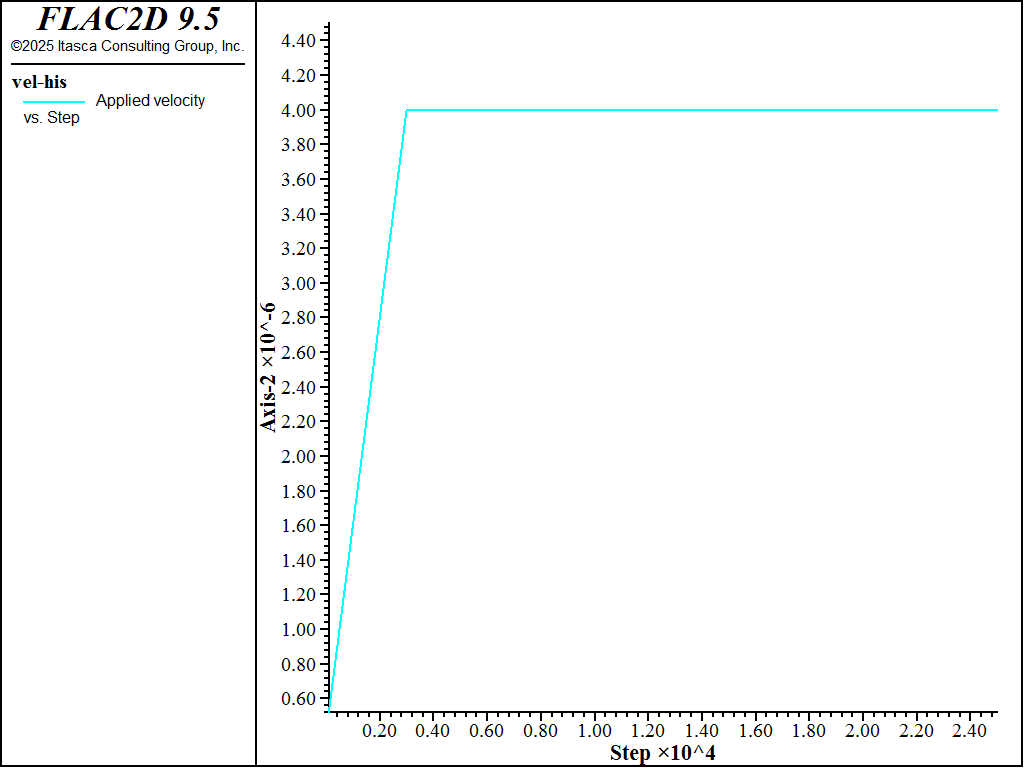Click the 0.60 y-axis tick label
Image resolution: width=1024 pixels, height=768 pixels.
point(298,699)
